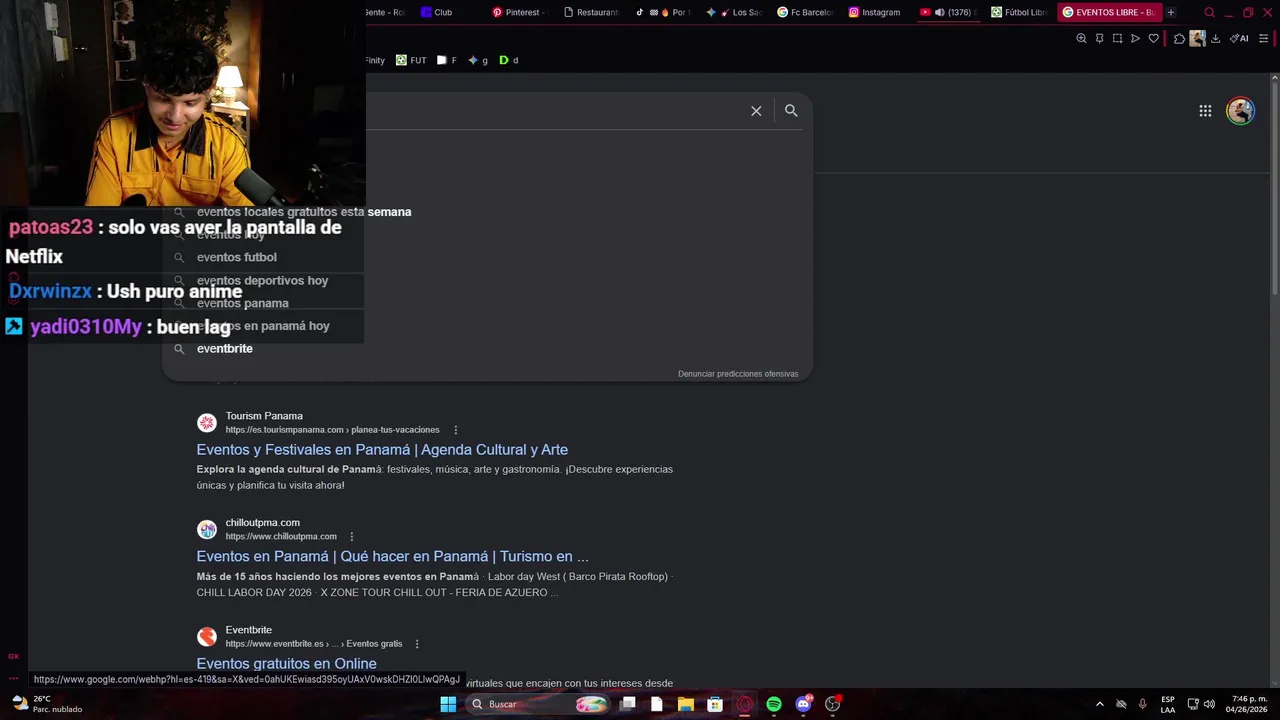The width and height of the screenshot is (1280, 720).
Task: Open 'Eventos y Festivales en Panamá' result
Action: [x=382, y=450]
